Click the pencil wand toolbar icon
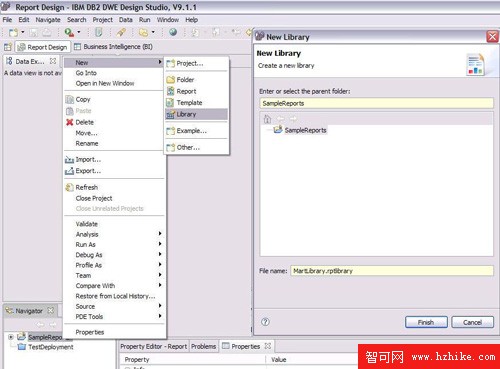The width and height of the screenshot is (500, 369). coord(121,32)
